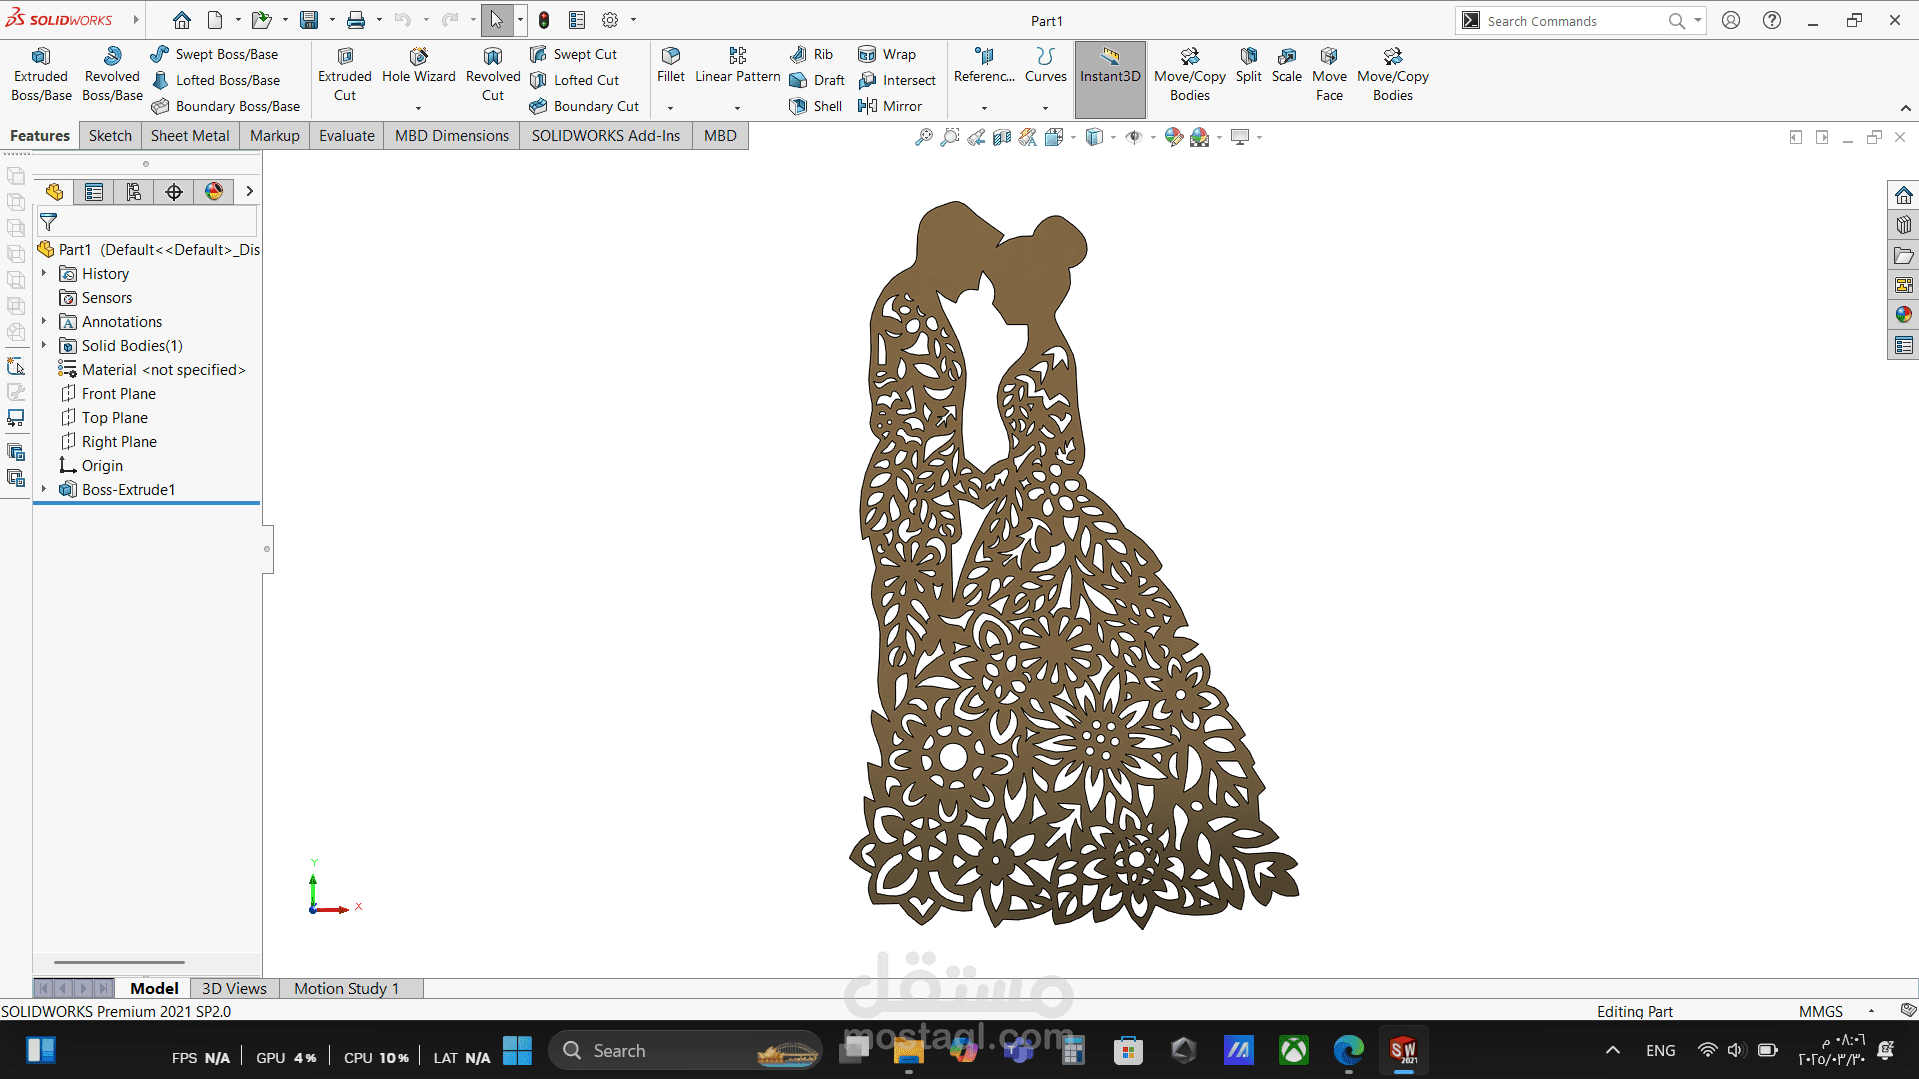Select the Lofted Cut tool

click(575, 80)
